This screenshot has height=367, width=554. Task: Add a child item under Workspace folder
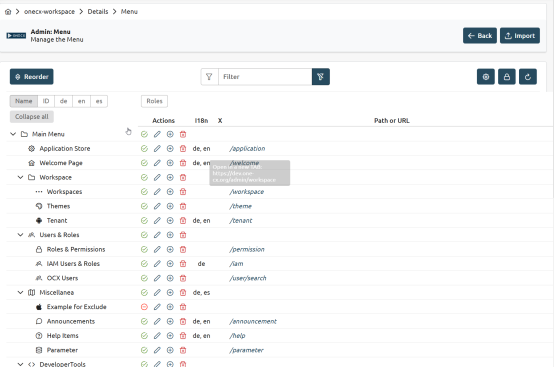coord(170,177)
